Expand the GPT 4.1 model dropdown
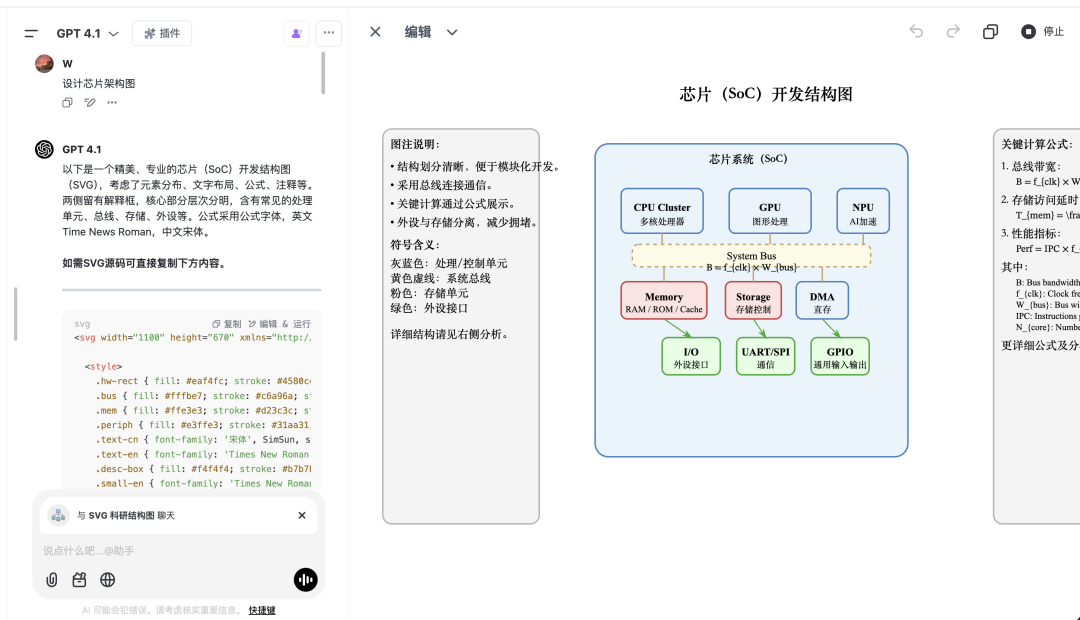Viewport: 1080px width, 620px height. pyautogui.click(x=90, y=32)
